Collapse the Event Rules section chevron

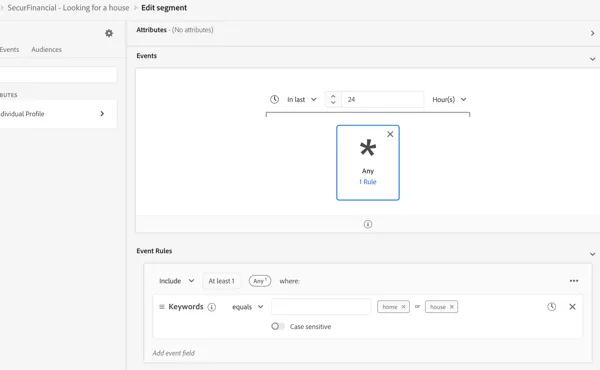click(592, 254)
